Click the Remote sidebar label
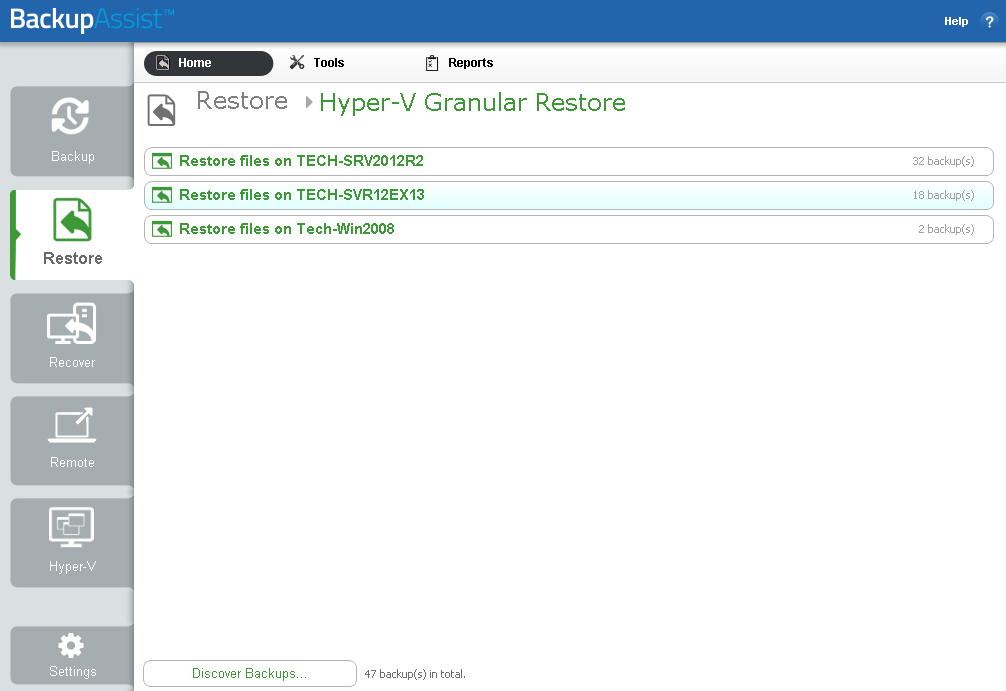Image resolution: width=1006 pixels, height=691 pixels. pyautogui.click(x=72, y=463)
